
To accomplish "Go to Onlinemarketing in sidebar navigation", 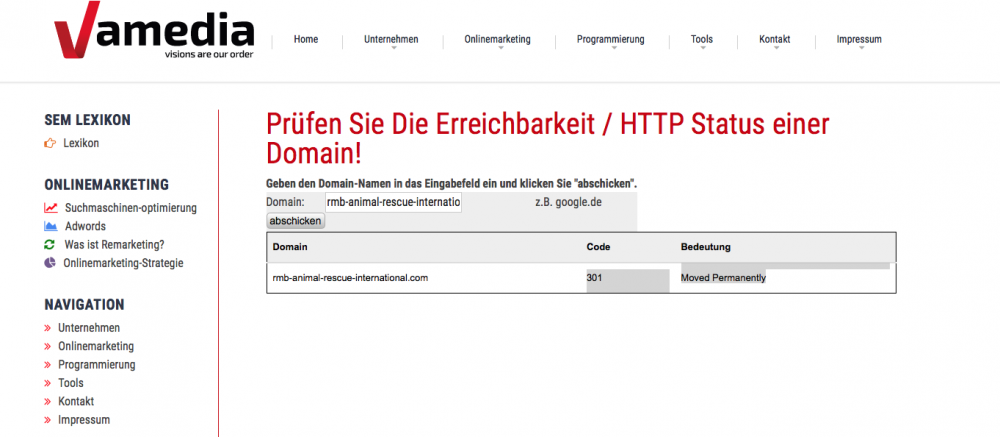I will [96, 346].
